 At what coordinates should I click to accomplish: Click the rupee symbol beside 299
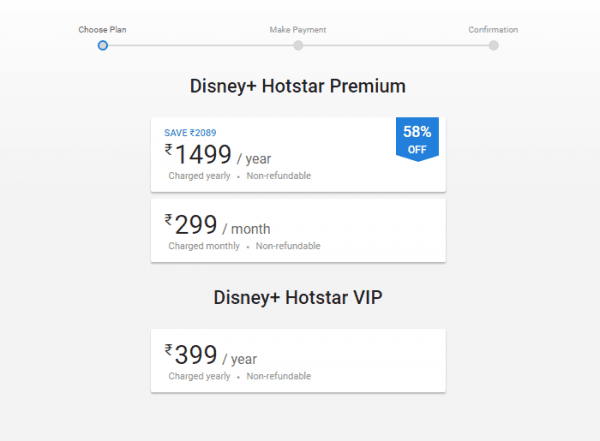169,222
